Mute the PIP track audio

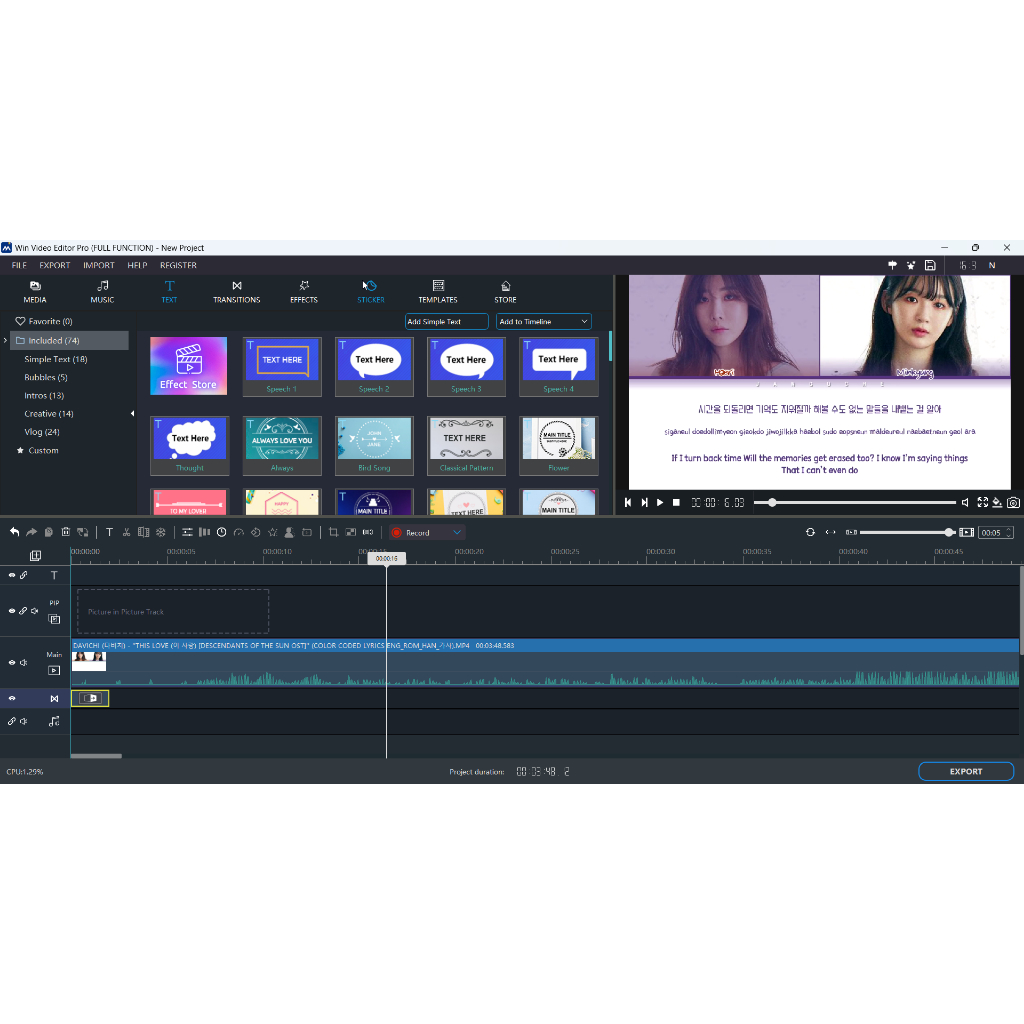point(35,611)
